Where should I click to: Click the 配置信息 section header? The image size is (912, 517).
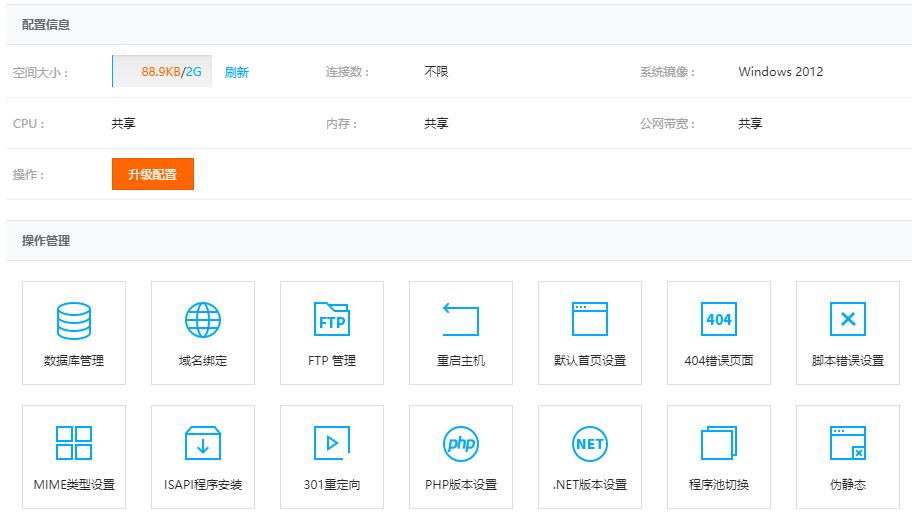click(x=46, y=24)
